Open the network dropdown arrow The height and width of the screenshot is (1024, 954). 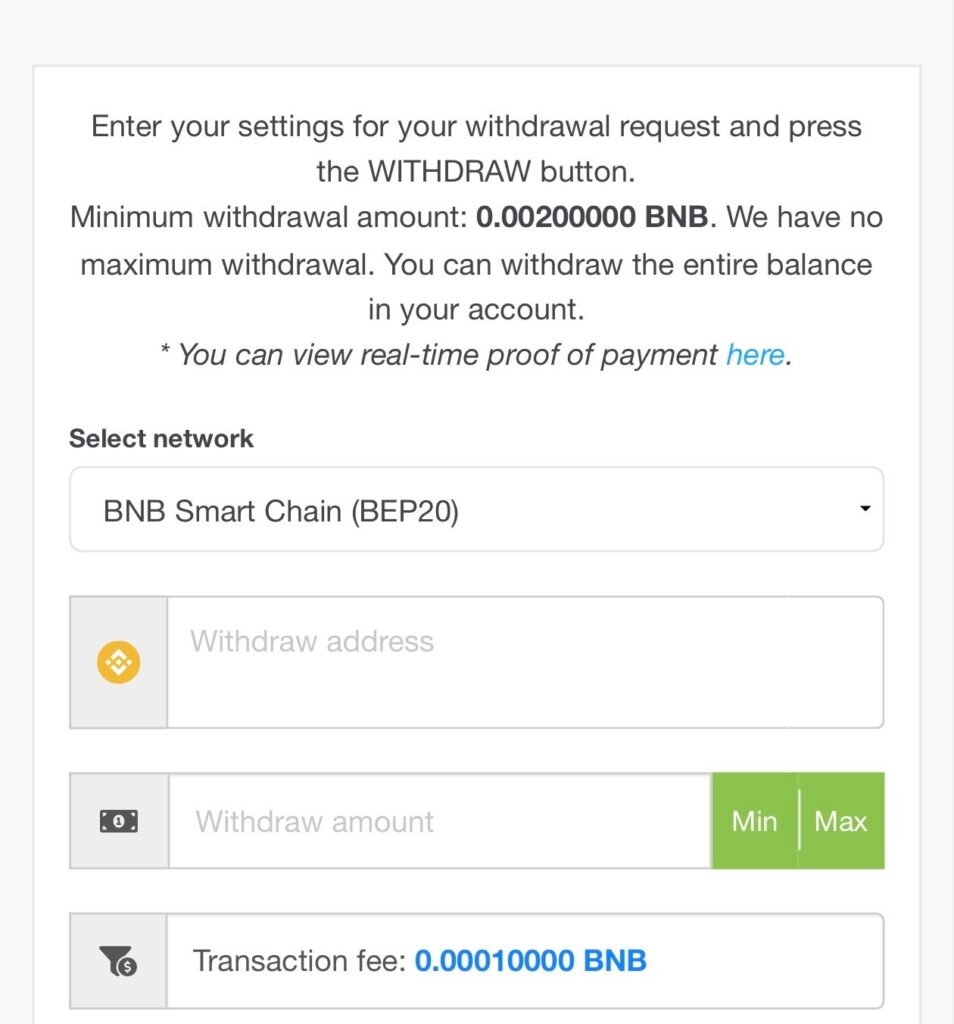click(864, 510)
